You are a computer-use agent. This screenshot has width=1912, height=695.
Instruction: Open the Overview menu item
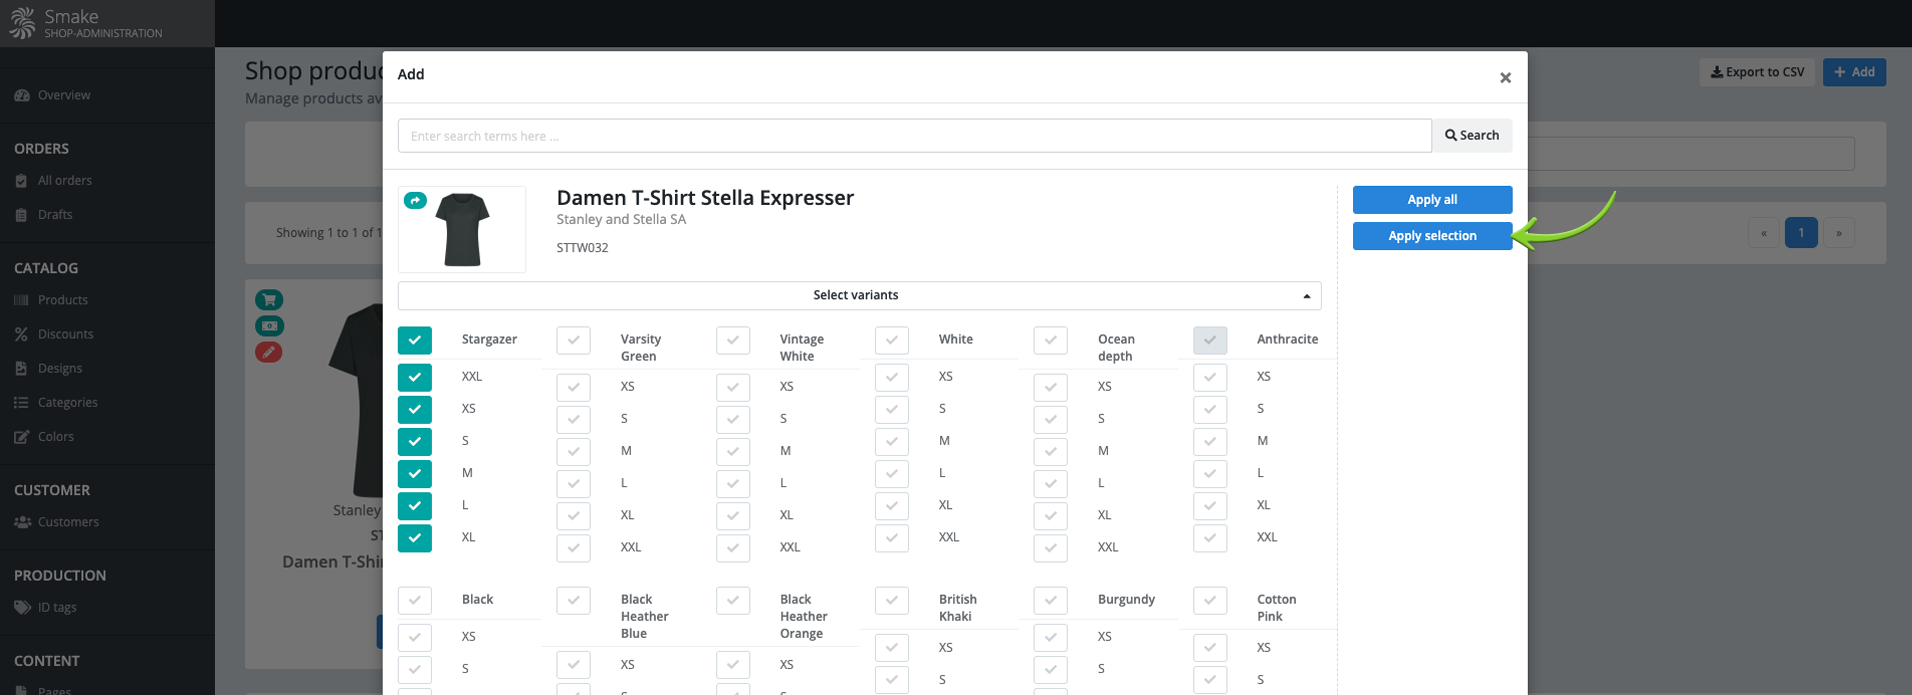coord(64,95)
